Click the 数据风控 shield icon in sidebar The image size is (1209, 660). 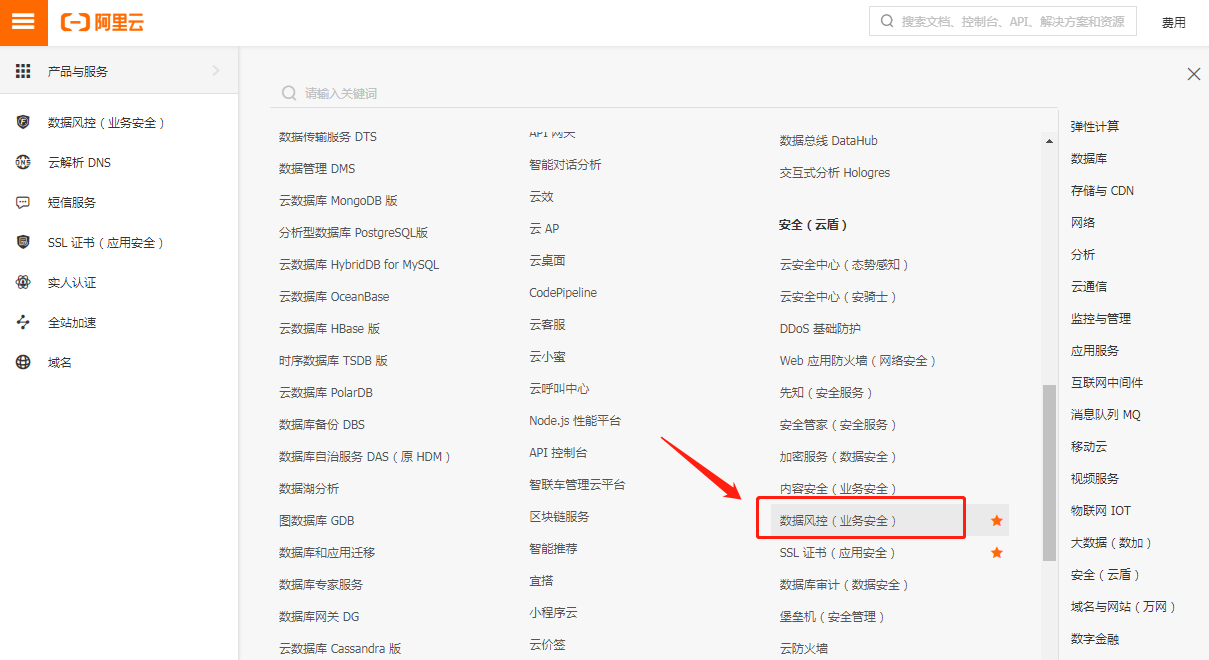(x=23, y=122)
